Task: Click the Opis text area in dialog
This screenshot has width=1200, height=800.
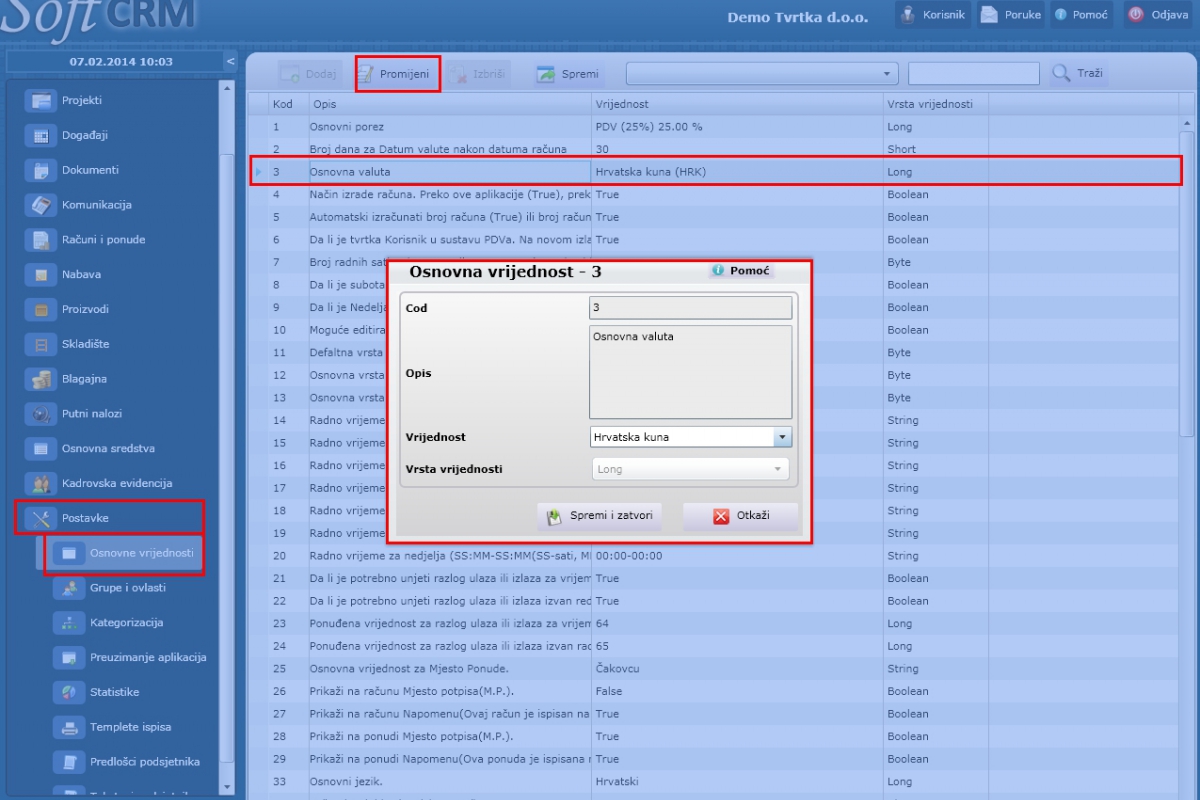Action: 690,372
